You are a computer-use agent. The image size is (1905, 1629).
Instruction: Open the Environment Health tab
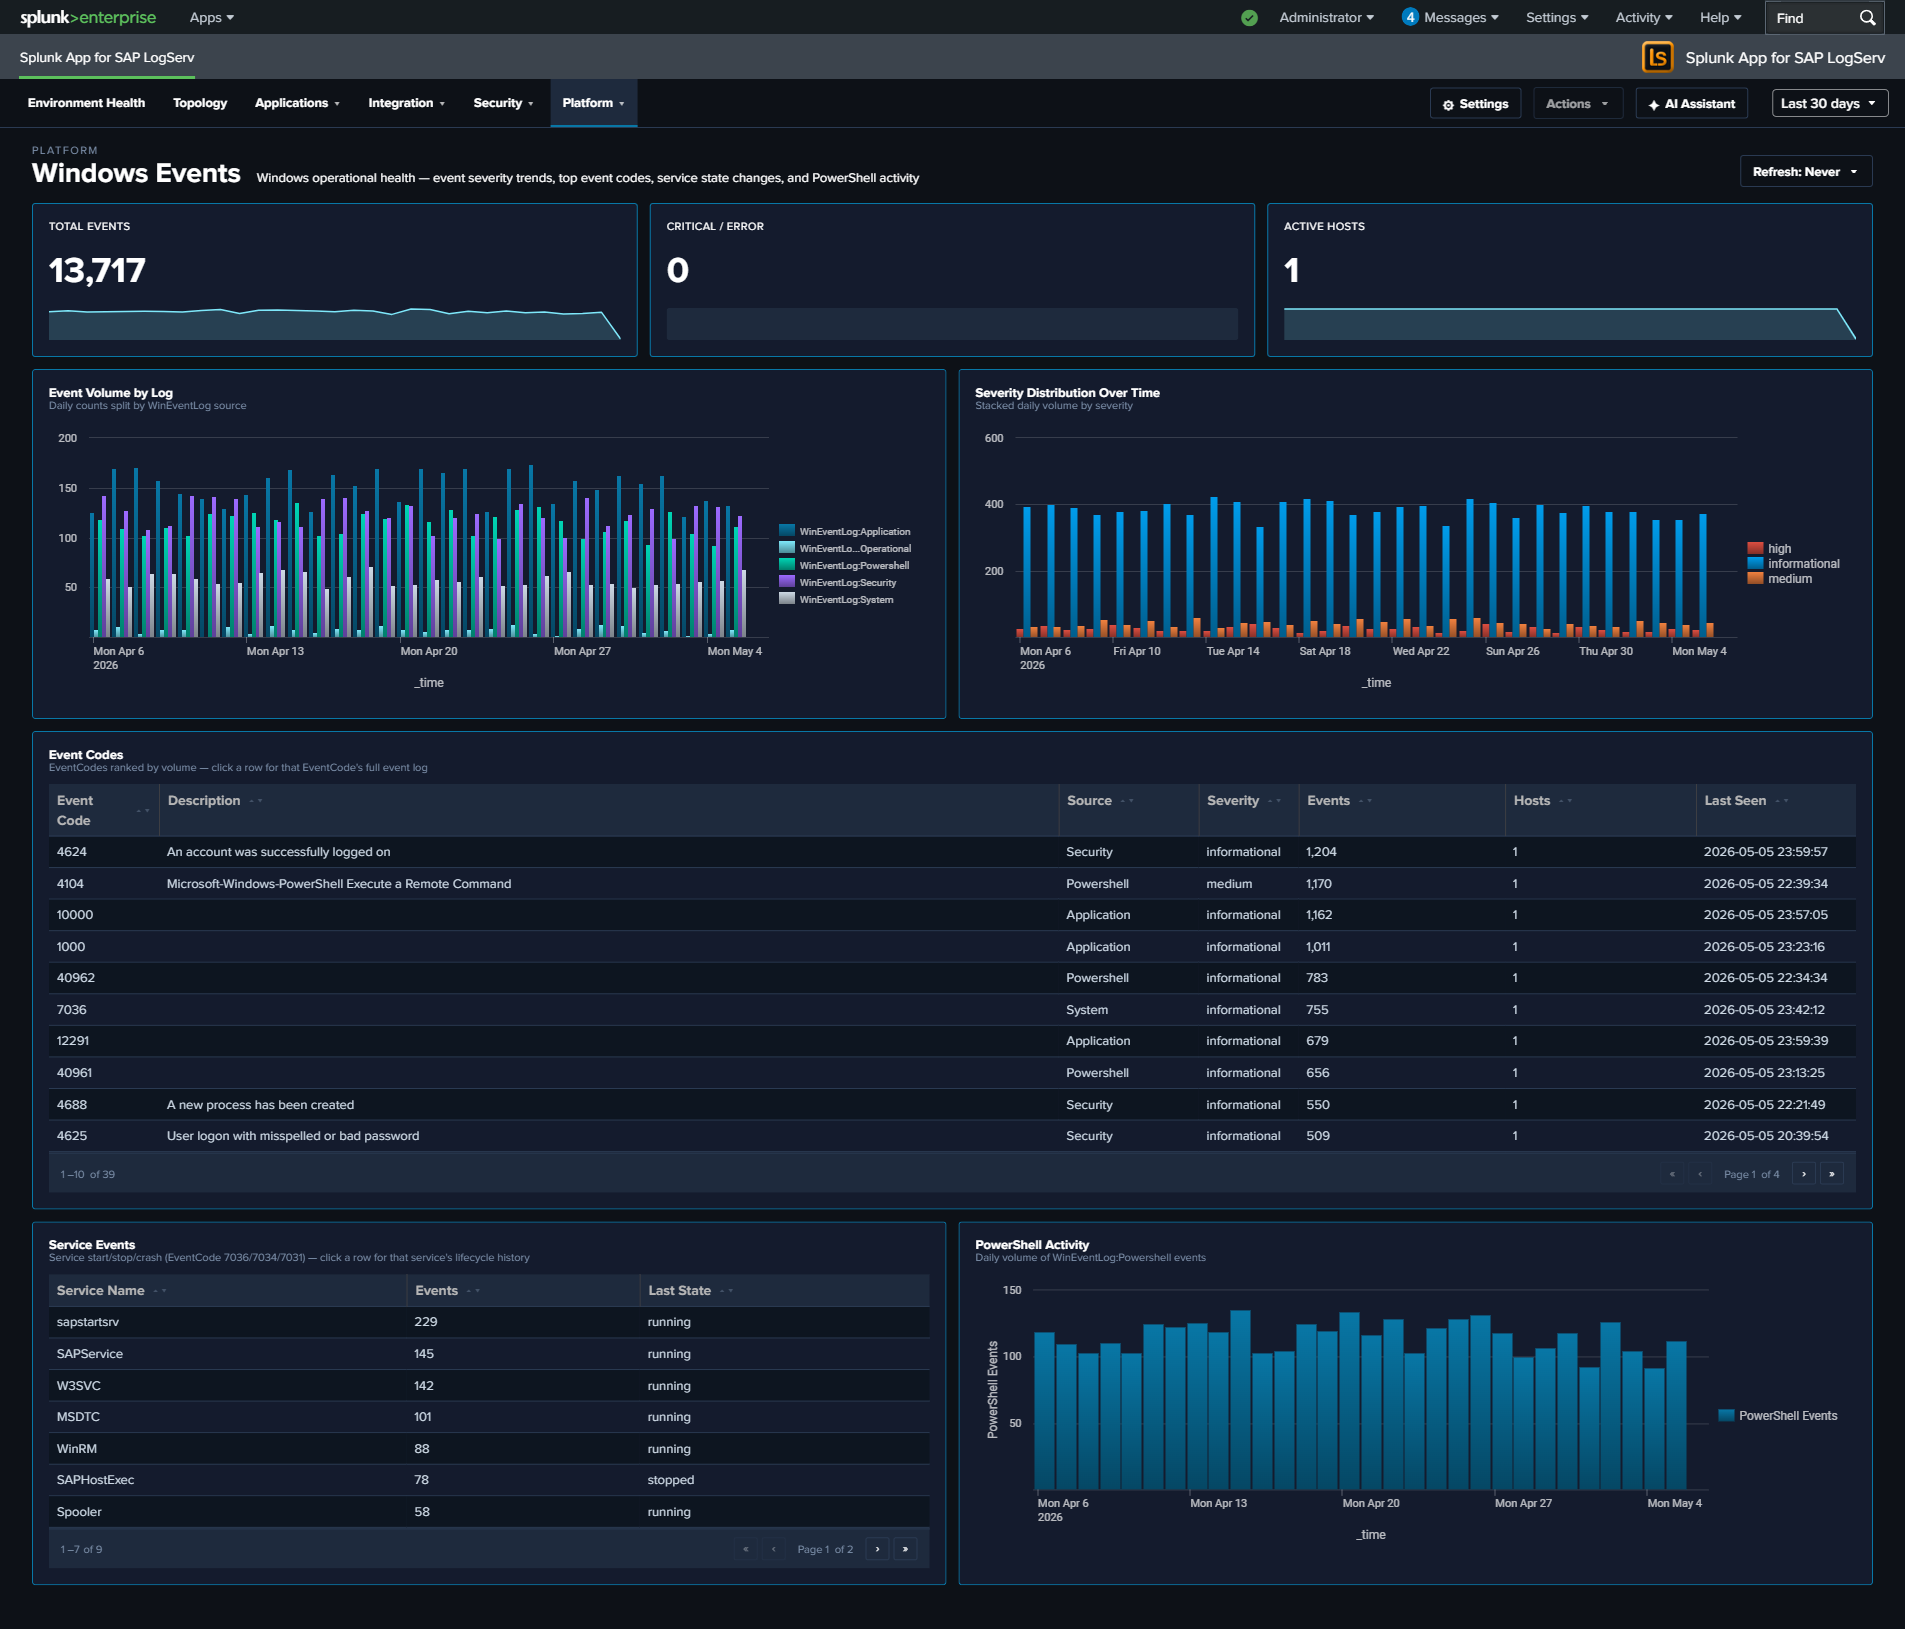pyautogui.click(x=86, y=103)
